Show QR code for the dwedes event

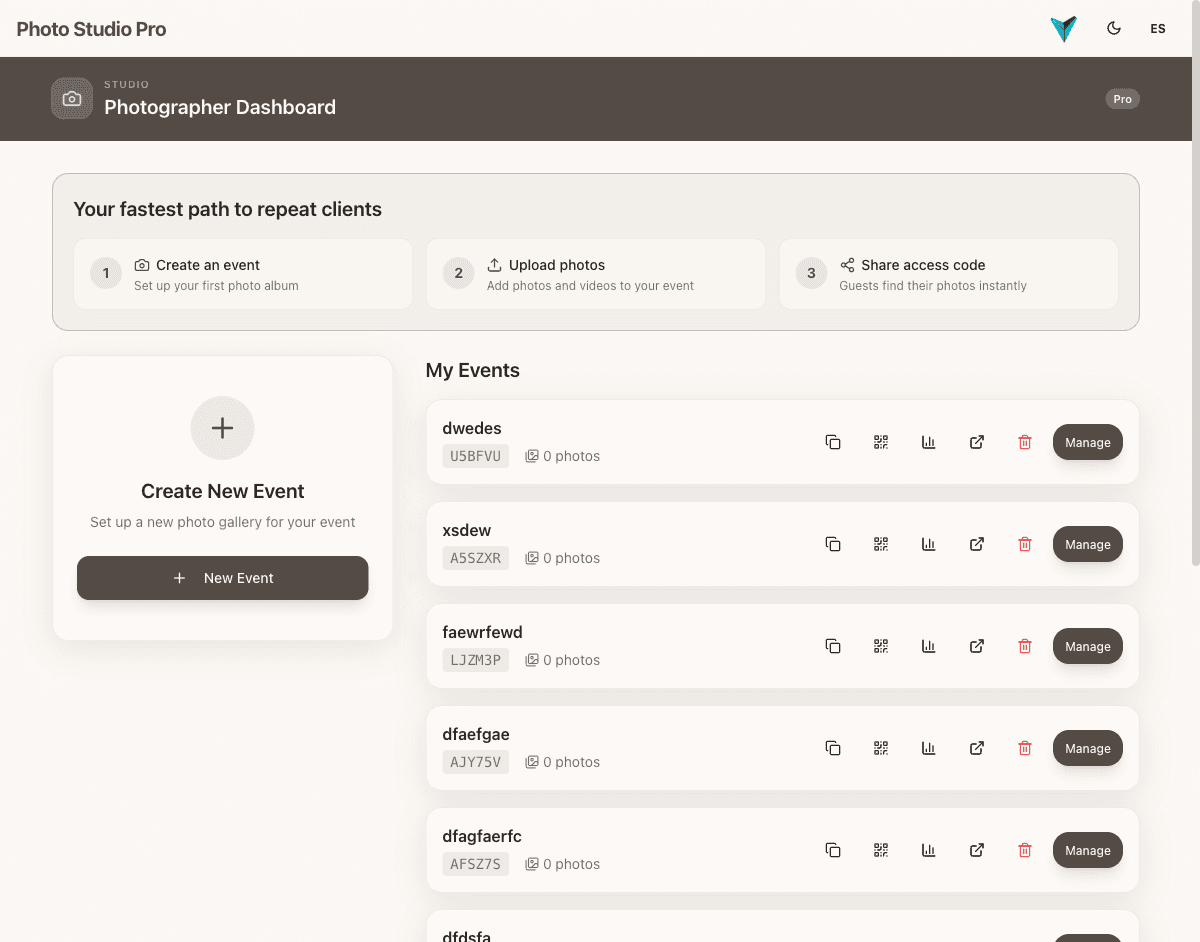(881, 442)
